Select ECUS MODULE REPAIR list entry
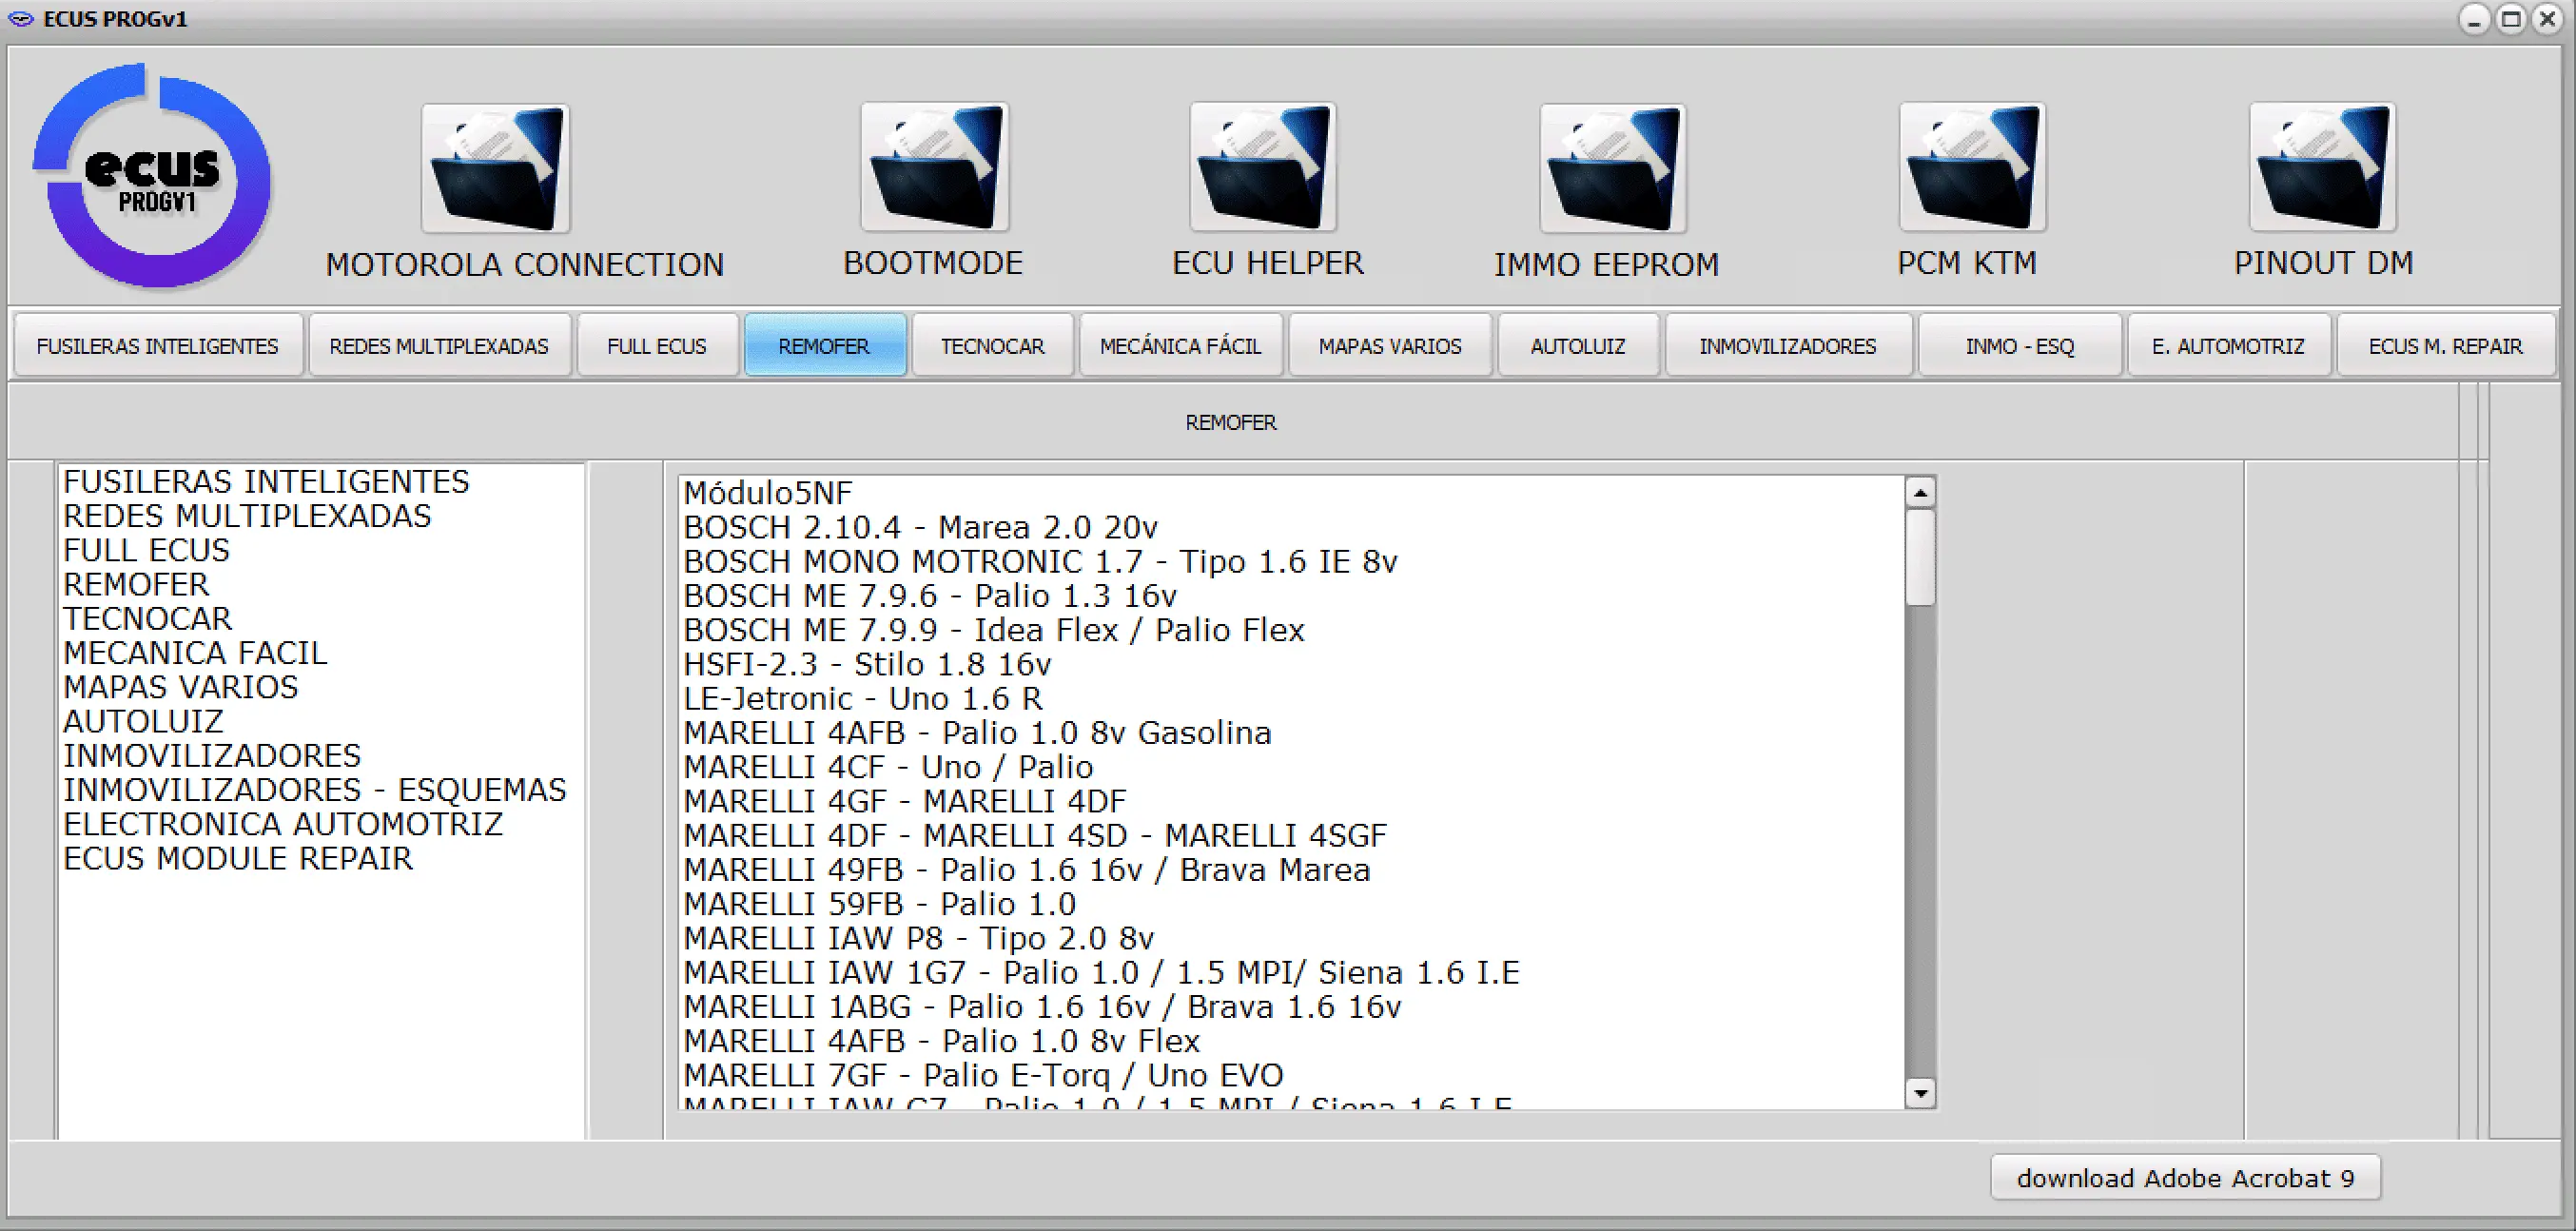The height and width of the screenshot is (1231, 2576). tap(237, 858)
